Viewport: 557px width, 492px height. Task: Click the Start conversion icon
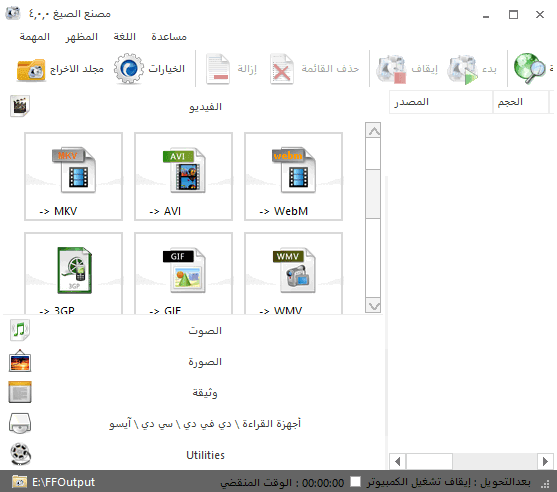click(462, 69)
